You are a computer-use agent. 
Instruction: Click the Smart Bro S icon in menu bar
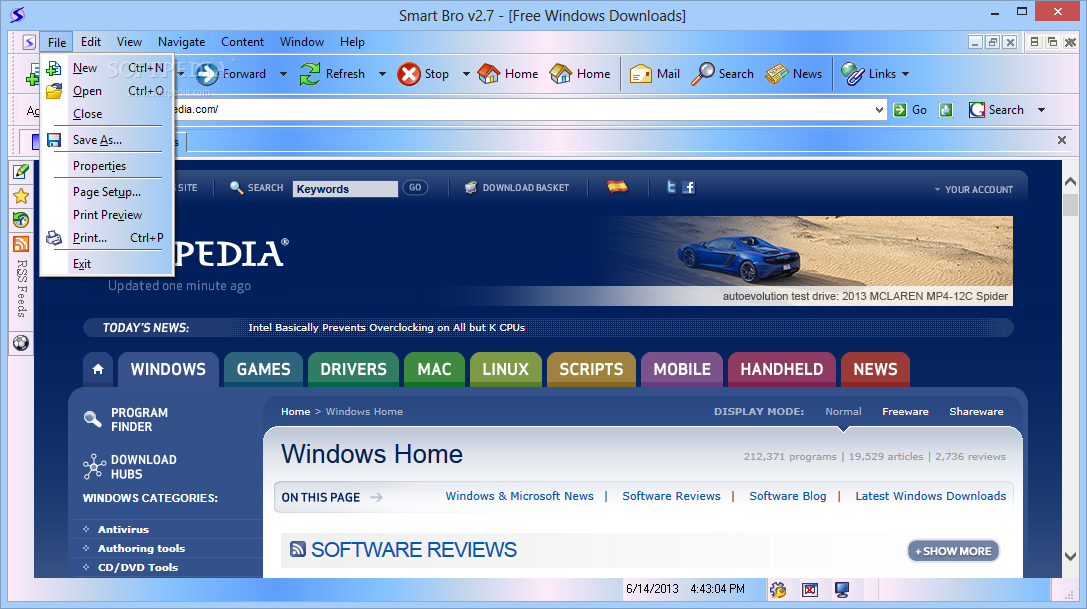28,42
